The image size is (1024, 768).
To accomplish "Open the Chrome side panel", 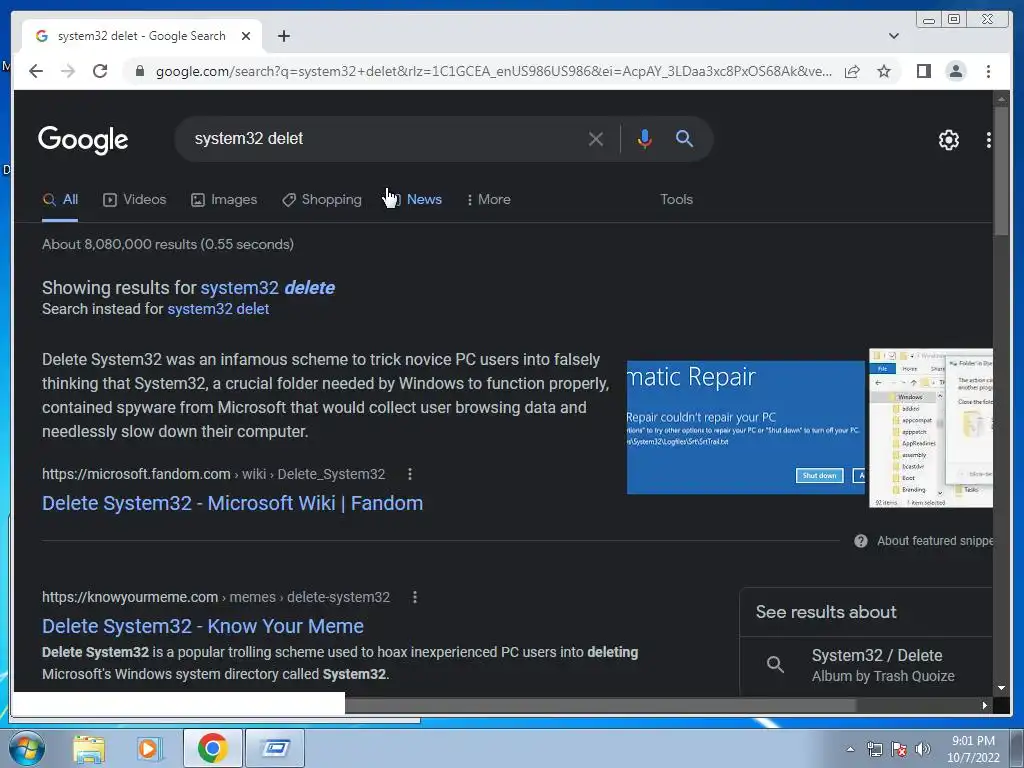I will tap(923, 71).
